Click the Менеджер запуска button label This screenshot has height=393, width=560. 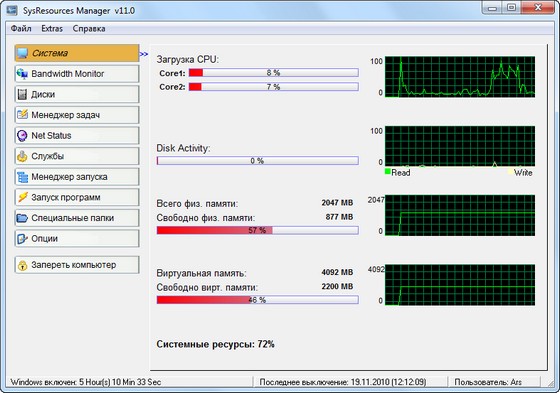pyautogui.click(x=69, y=177)
